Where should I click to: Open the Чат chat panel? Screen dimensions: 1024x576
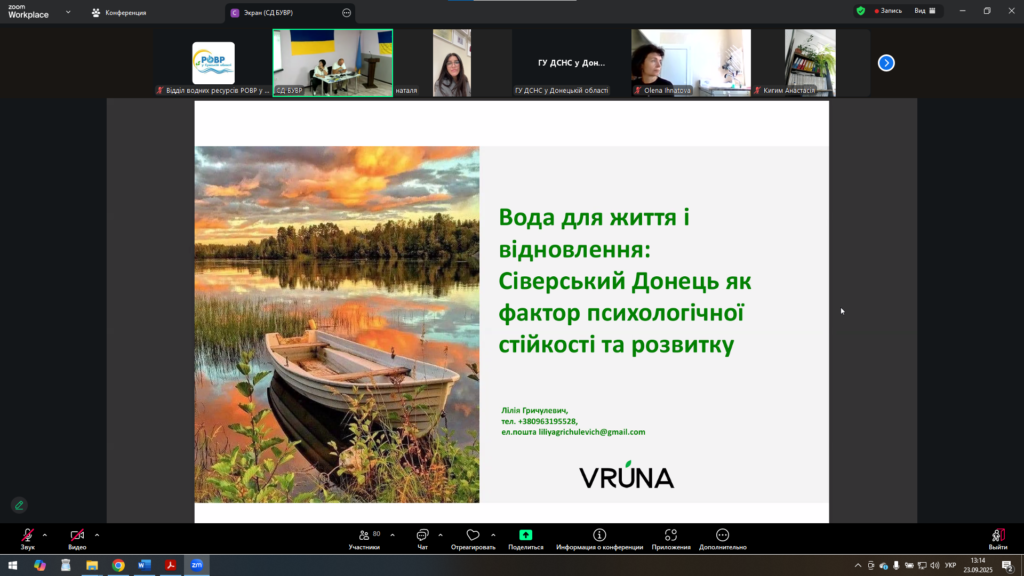422,537
